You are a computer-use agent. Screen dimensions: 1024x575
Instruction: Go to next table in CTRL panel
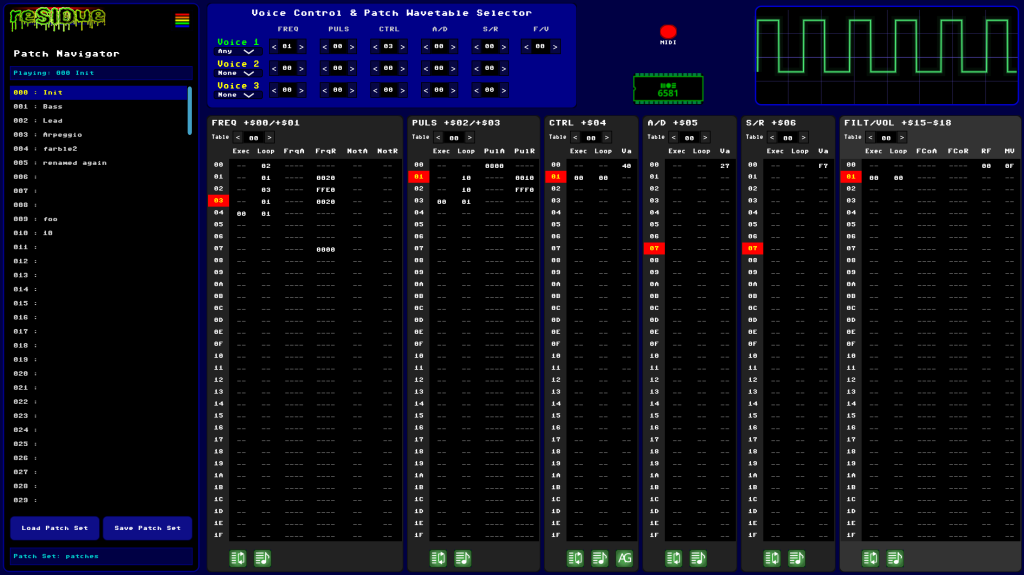point(607,137)
